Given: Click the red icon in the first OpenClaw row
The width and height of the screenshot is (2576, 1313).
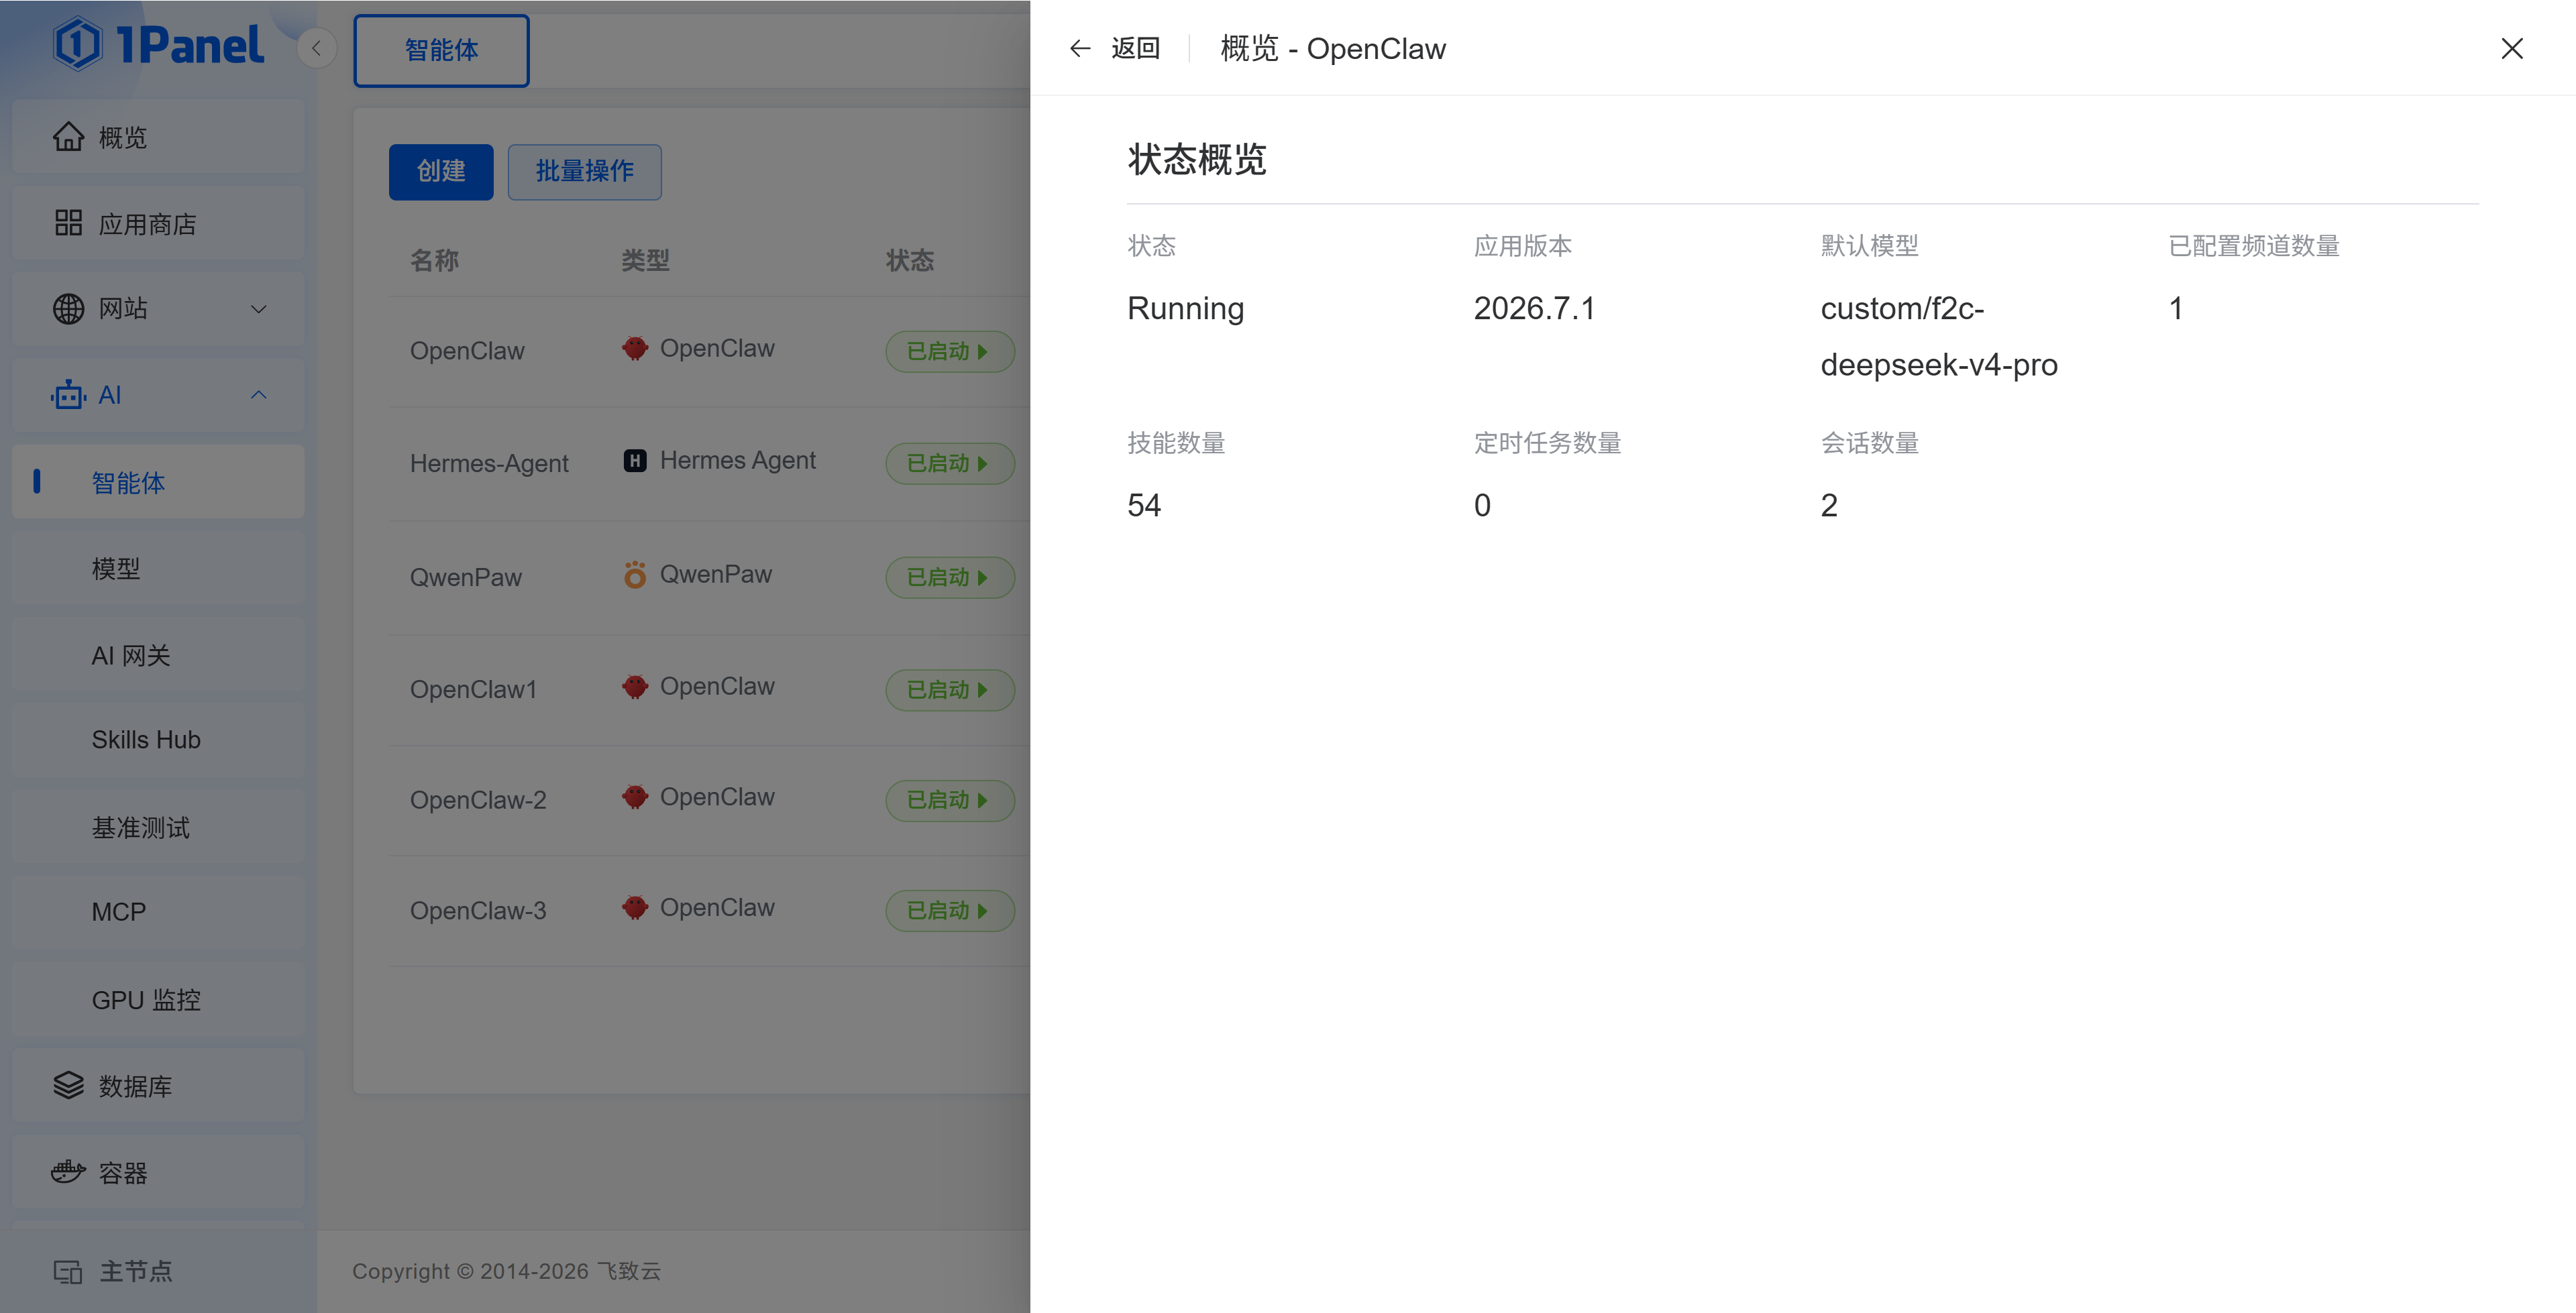Looking at the screenshot, I should (635, 348).
